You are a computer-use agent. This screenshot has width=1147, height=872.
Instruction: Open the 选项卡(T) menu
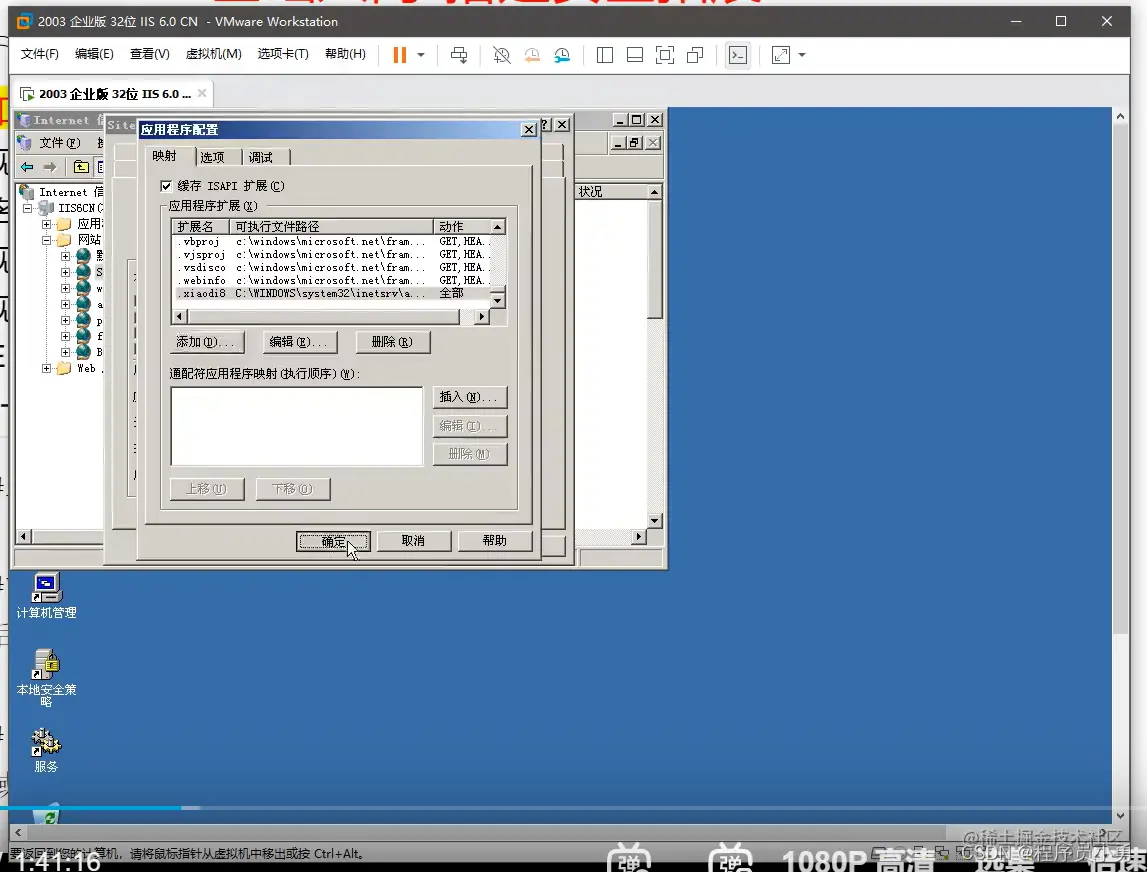tap(283, 54)
